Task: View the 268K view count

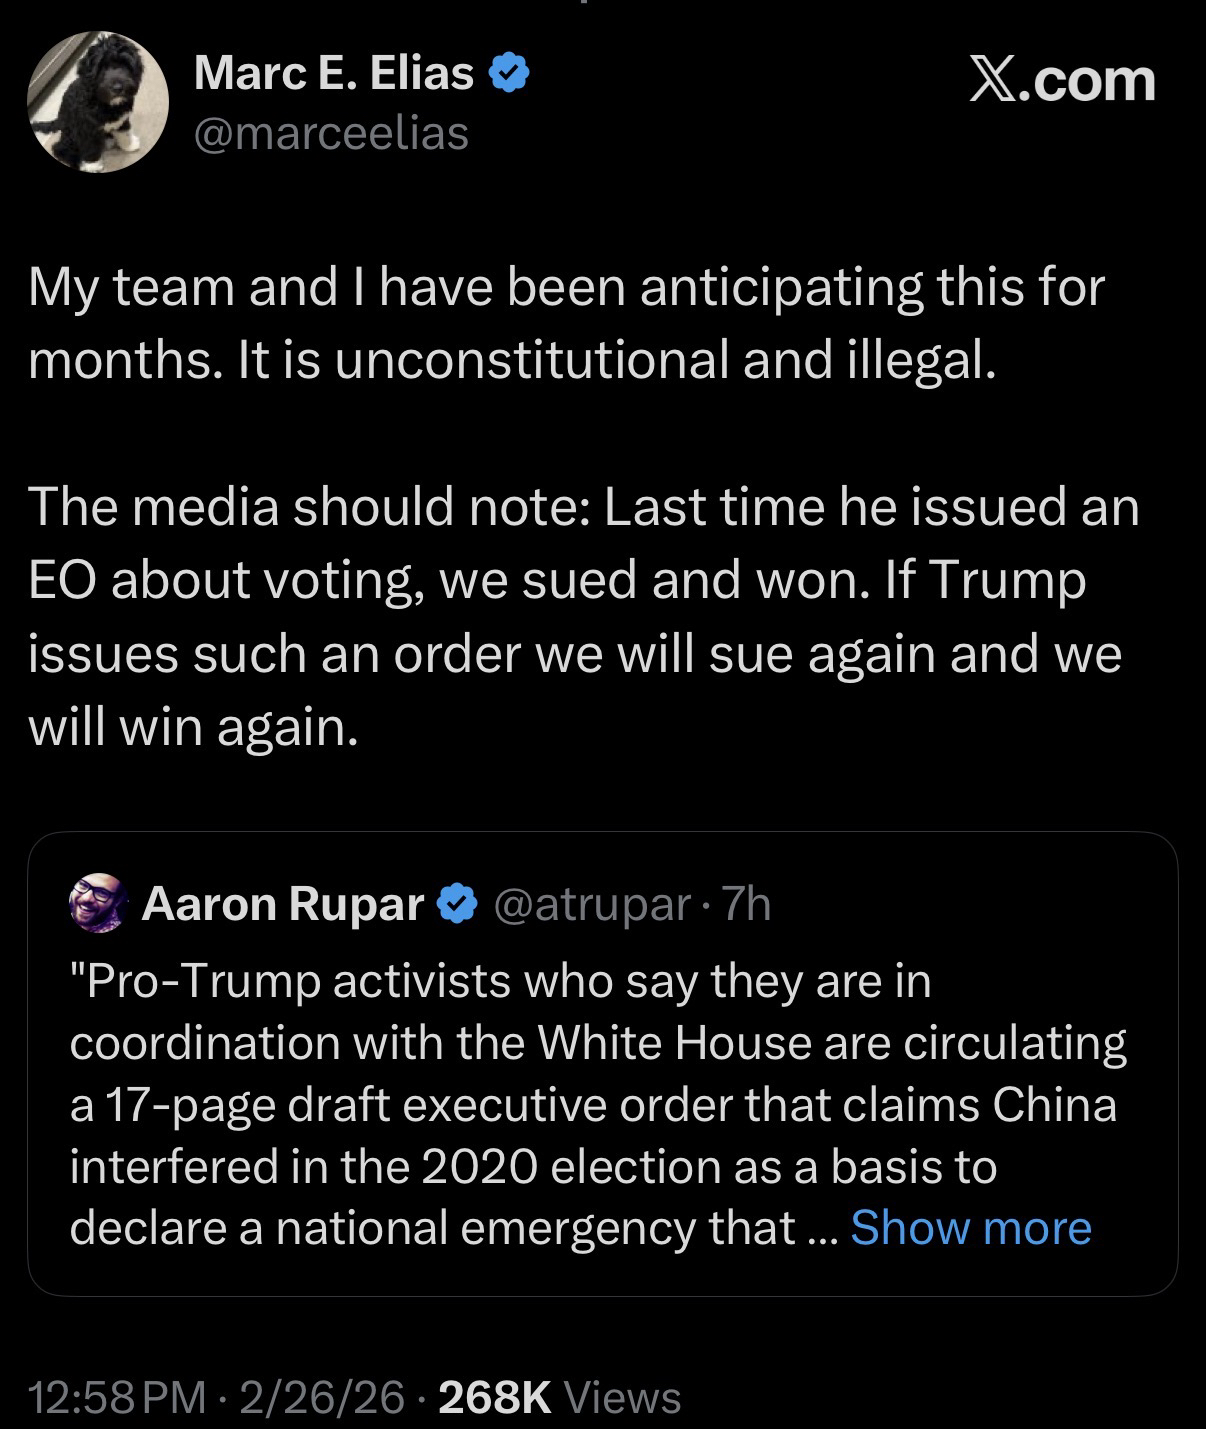Action: 494,1397
